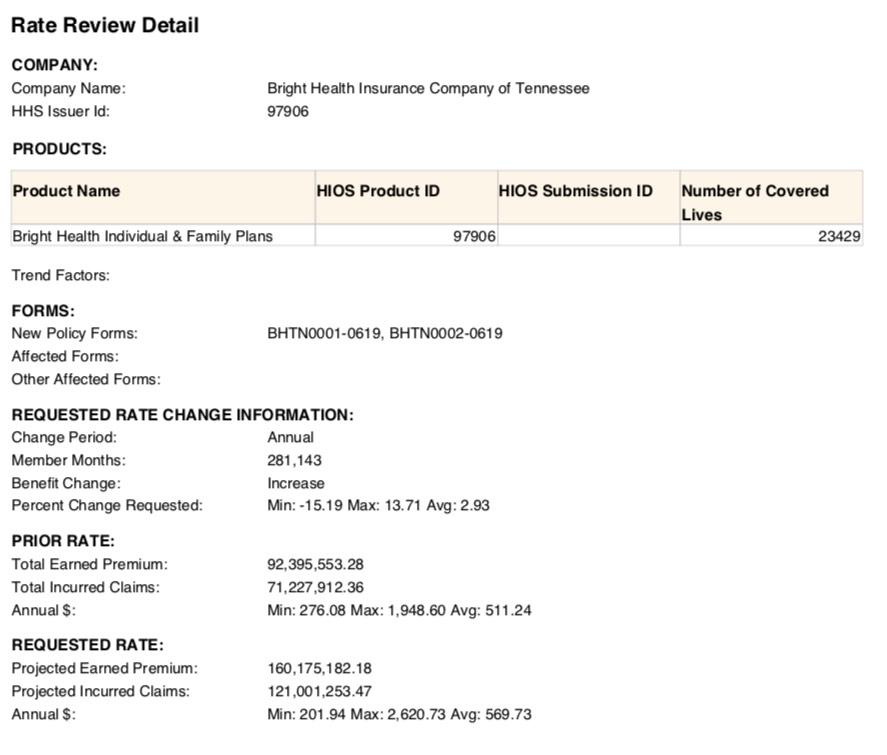The height and width of the screenshot is (755, 887).
Task: Select the Bright Health Individual & Family Plans cell
Action: [142, 236]
